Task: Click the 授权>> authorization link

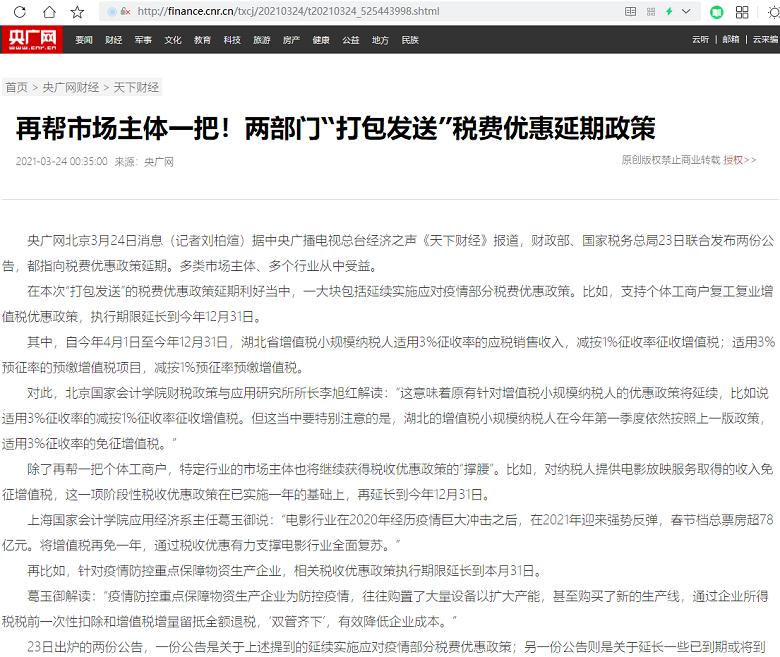Action: click(740, 160)
